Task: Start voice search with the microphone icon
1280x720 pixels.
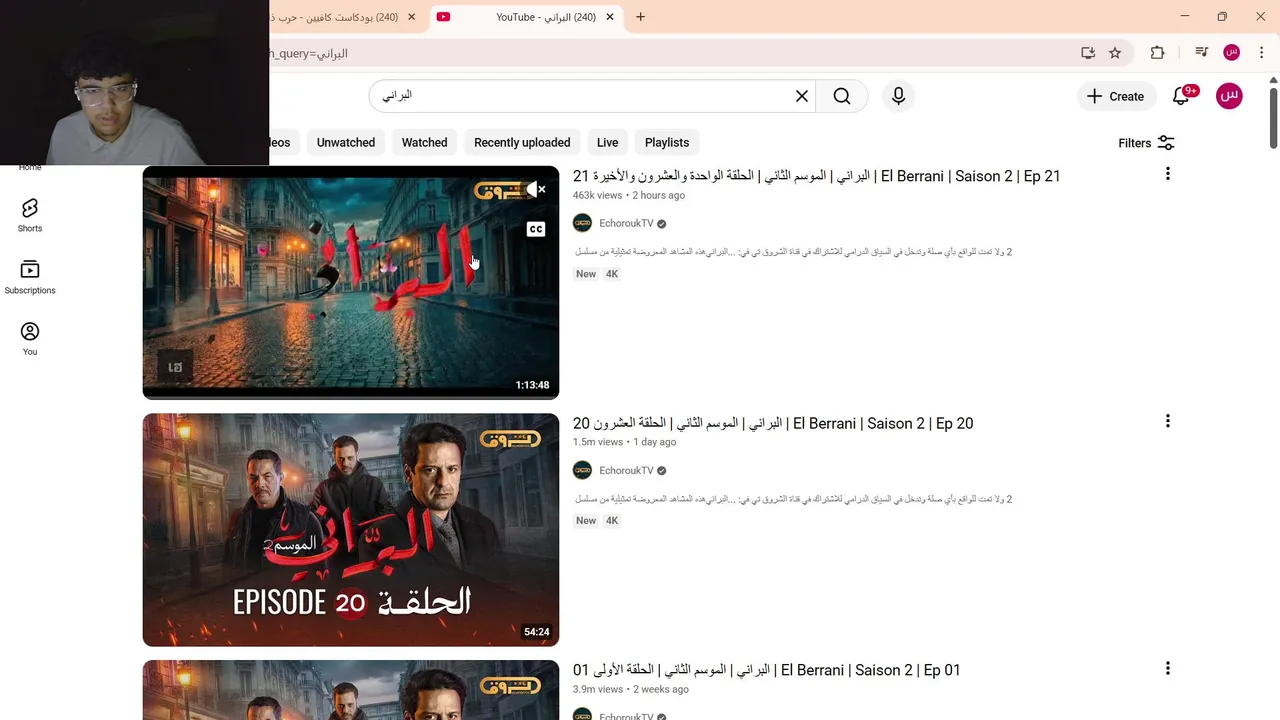Action: point(898,96)
